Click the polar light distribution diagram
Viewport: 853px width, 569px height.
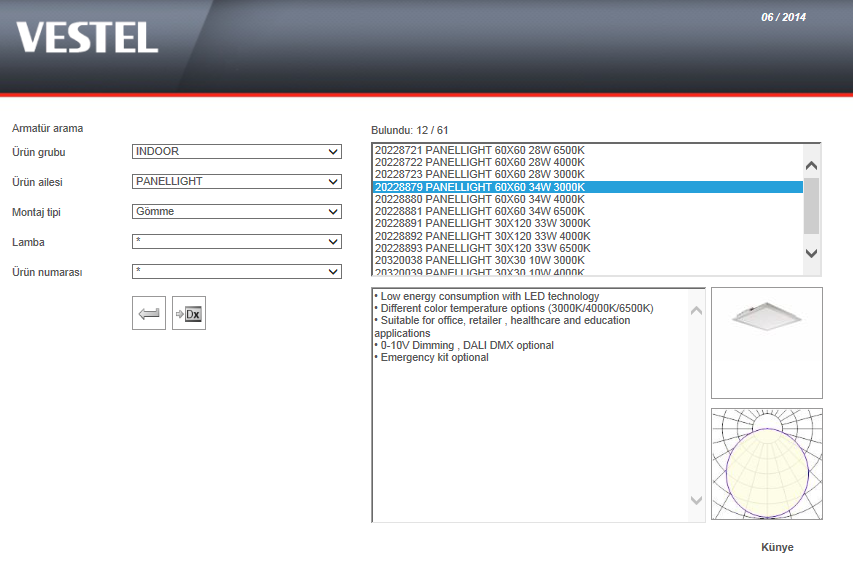tap(767, 464)
